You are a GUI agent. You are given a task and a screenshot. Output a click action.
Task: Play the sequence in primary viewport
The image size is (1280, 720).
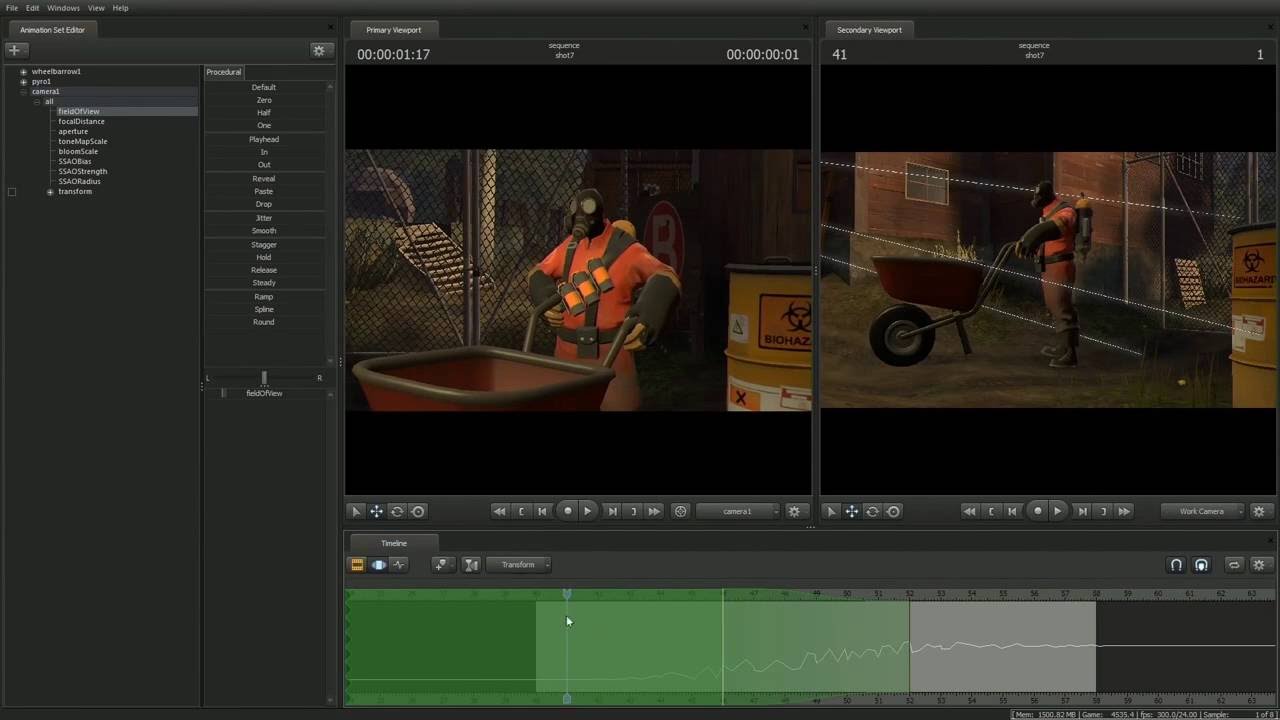tap(588, 511)
